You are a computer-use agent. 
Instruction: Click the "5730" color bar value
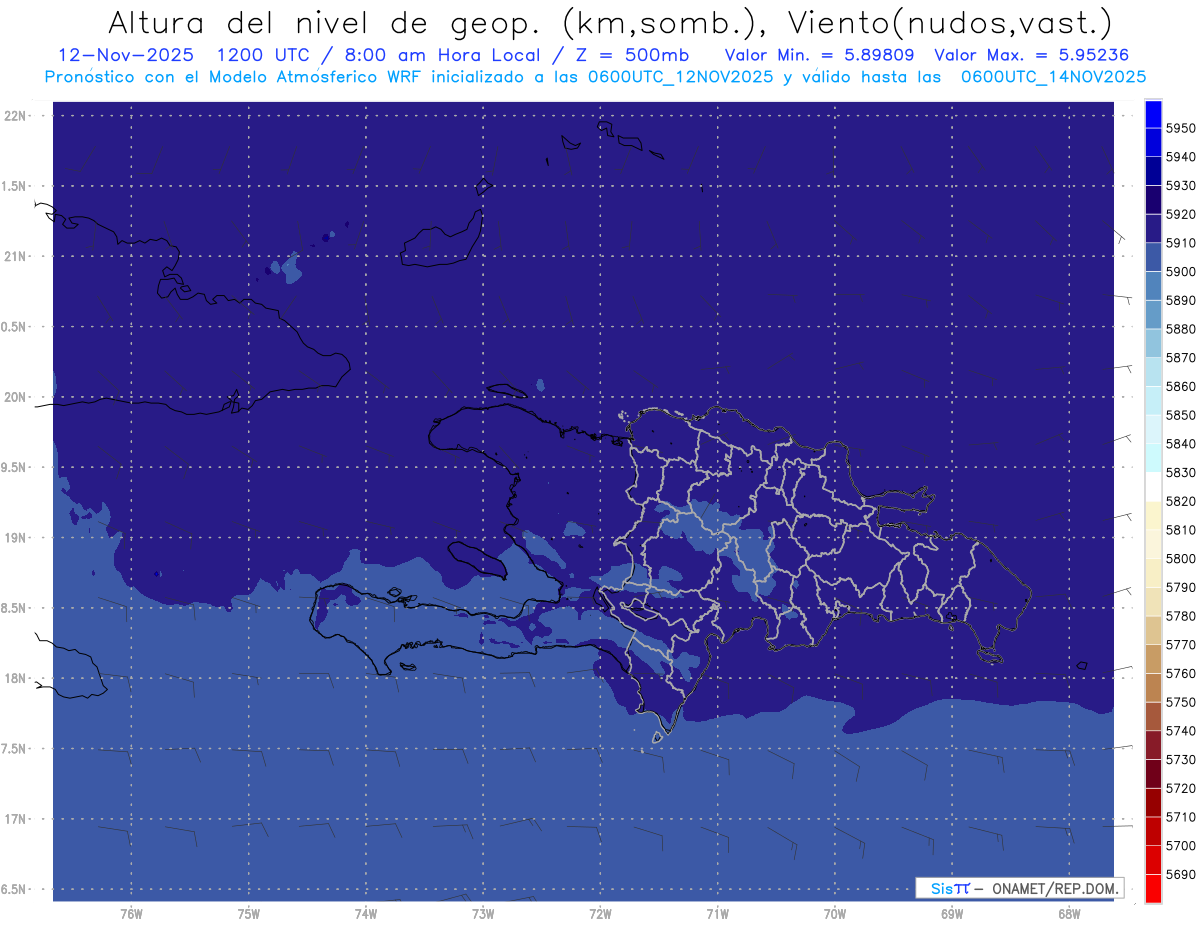click(x=1181, y=760)
